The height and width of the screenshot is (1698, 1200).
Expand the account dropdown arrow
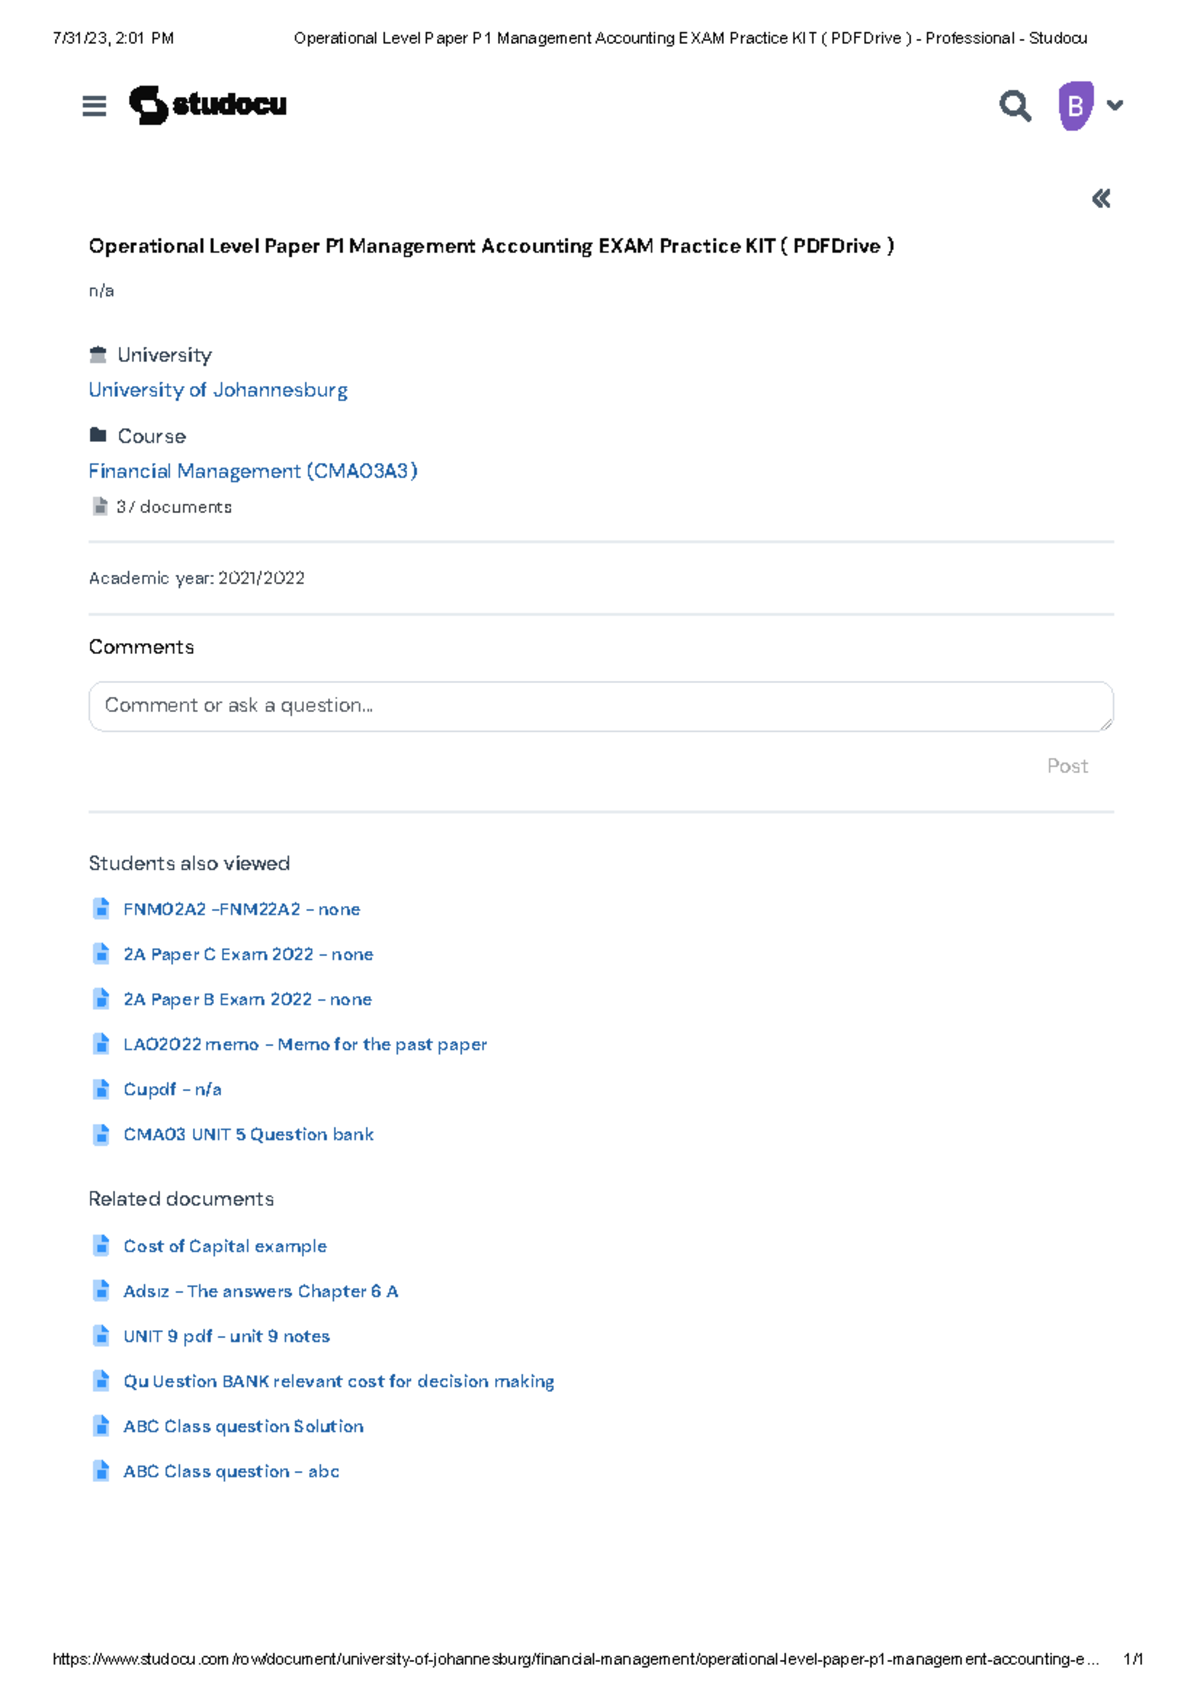point(1115,105)
